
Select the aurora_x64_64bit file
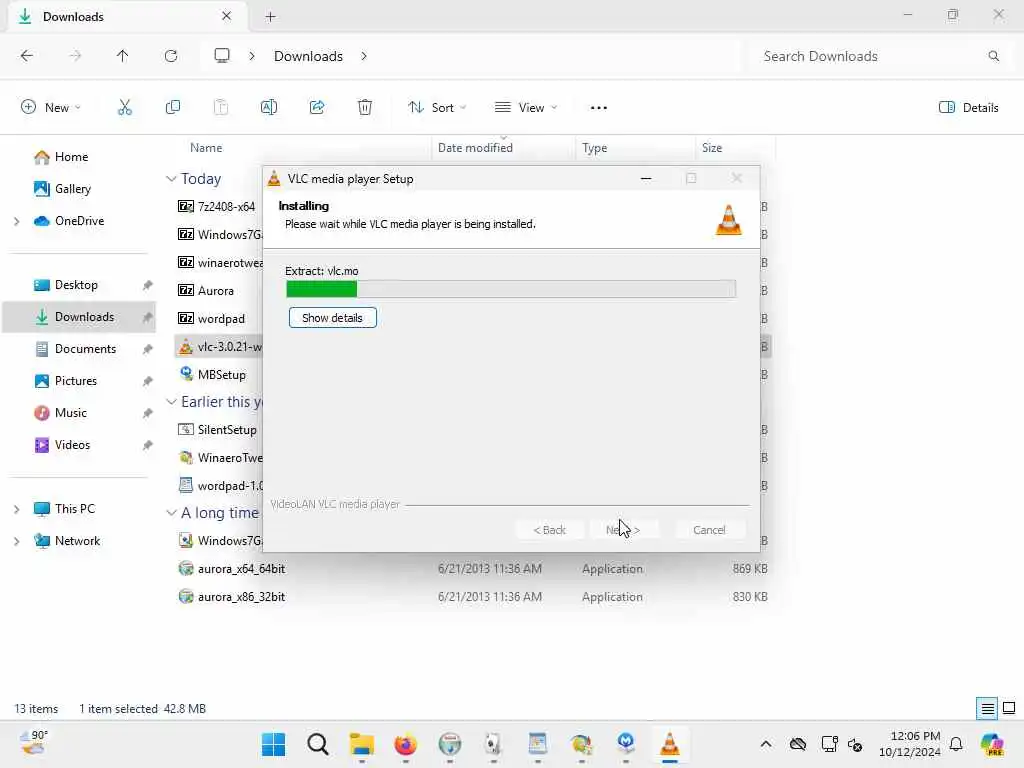click(241, 569)
